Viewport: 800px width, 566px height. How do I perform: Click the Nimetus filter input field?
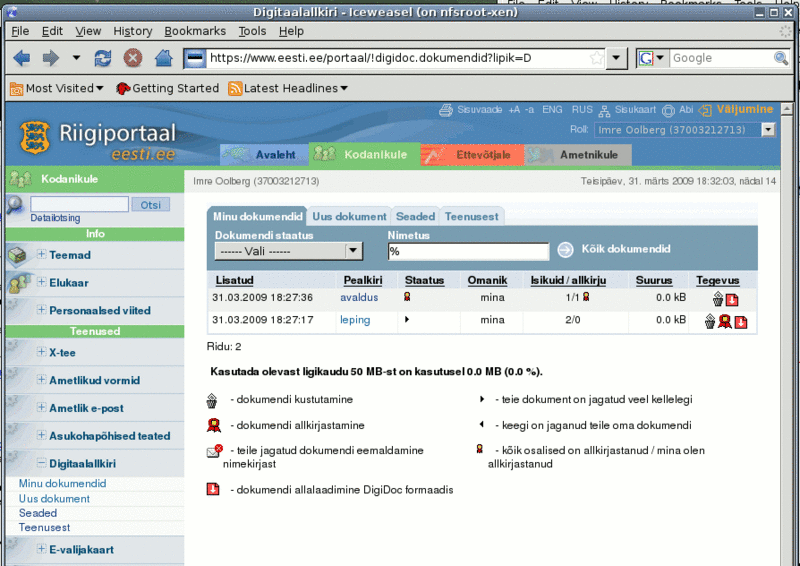click(x=468, y=251)
